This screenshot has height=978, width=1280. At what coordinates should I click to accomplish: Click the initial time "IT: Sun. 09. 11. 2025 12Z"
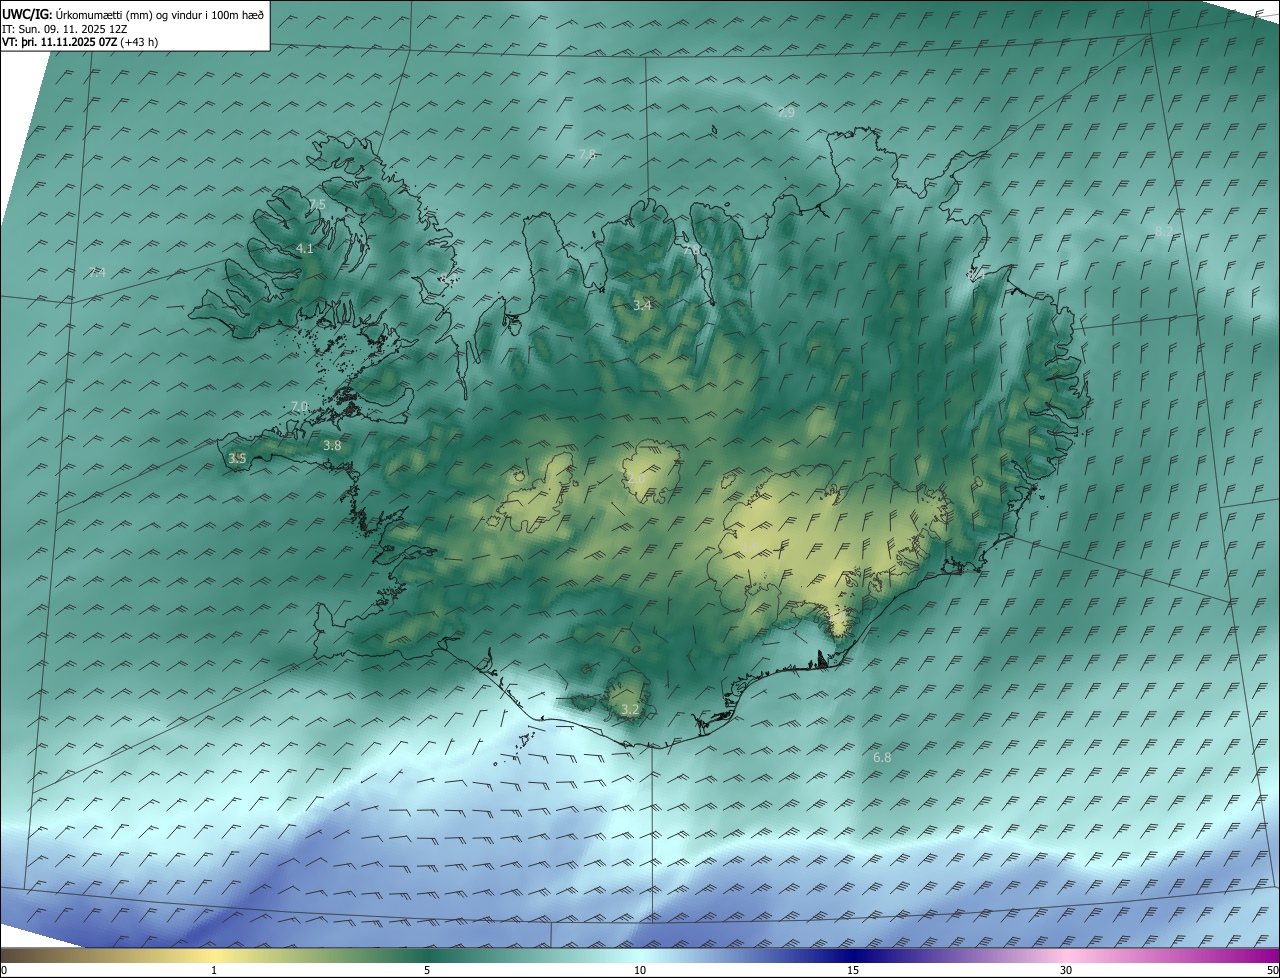coord(64,29)
